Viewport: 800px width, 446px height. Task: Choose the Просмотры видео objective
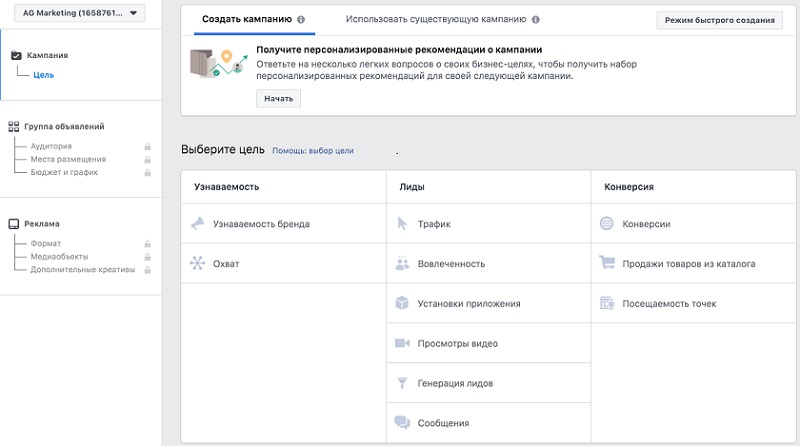(489, 343)
